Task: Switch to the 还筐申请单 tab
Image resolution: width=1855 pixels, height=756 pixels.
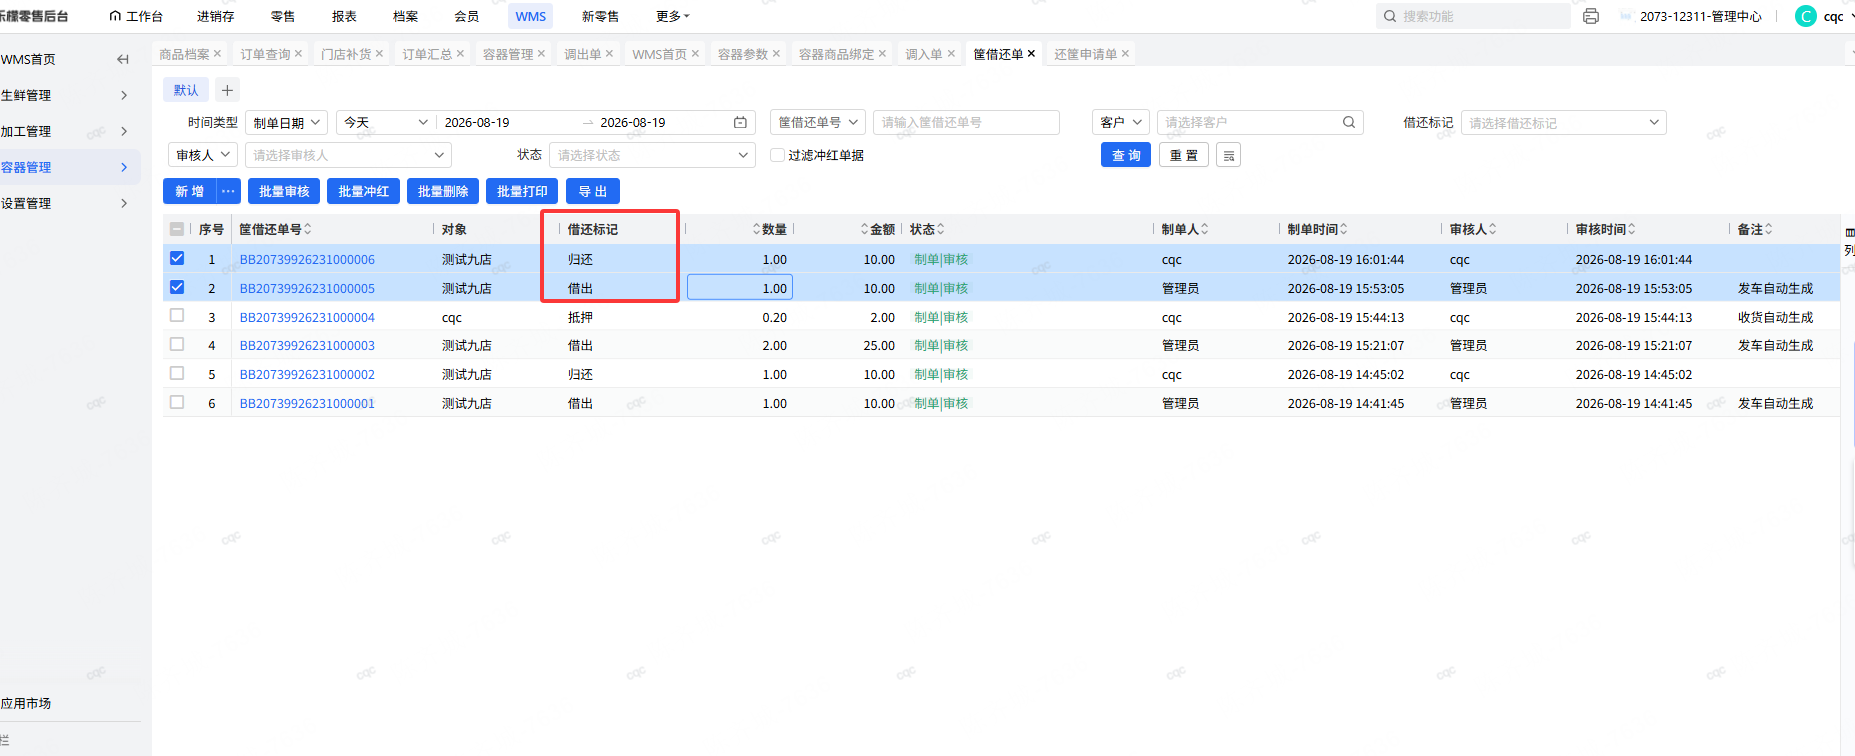Action: (1085, 54)
